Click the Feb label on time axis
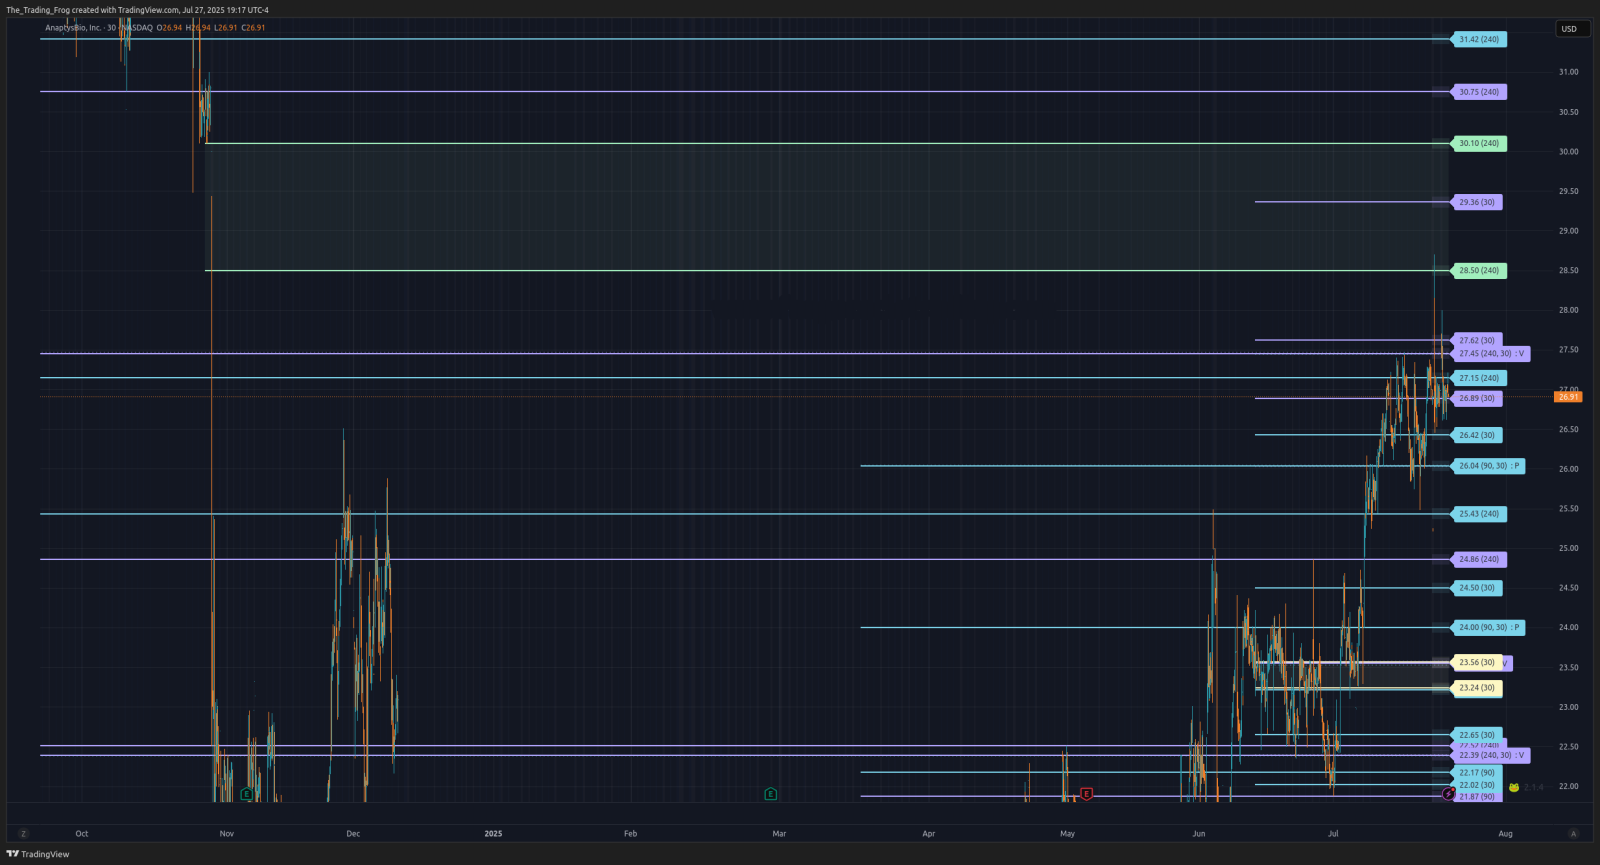The image size is (1600, 865). [x=630, y=833]
